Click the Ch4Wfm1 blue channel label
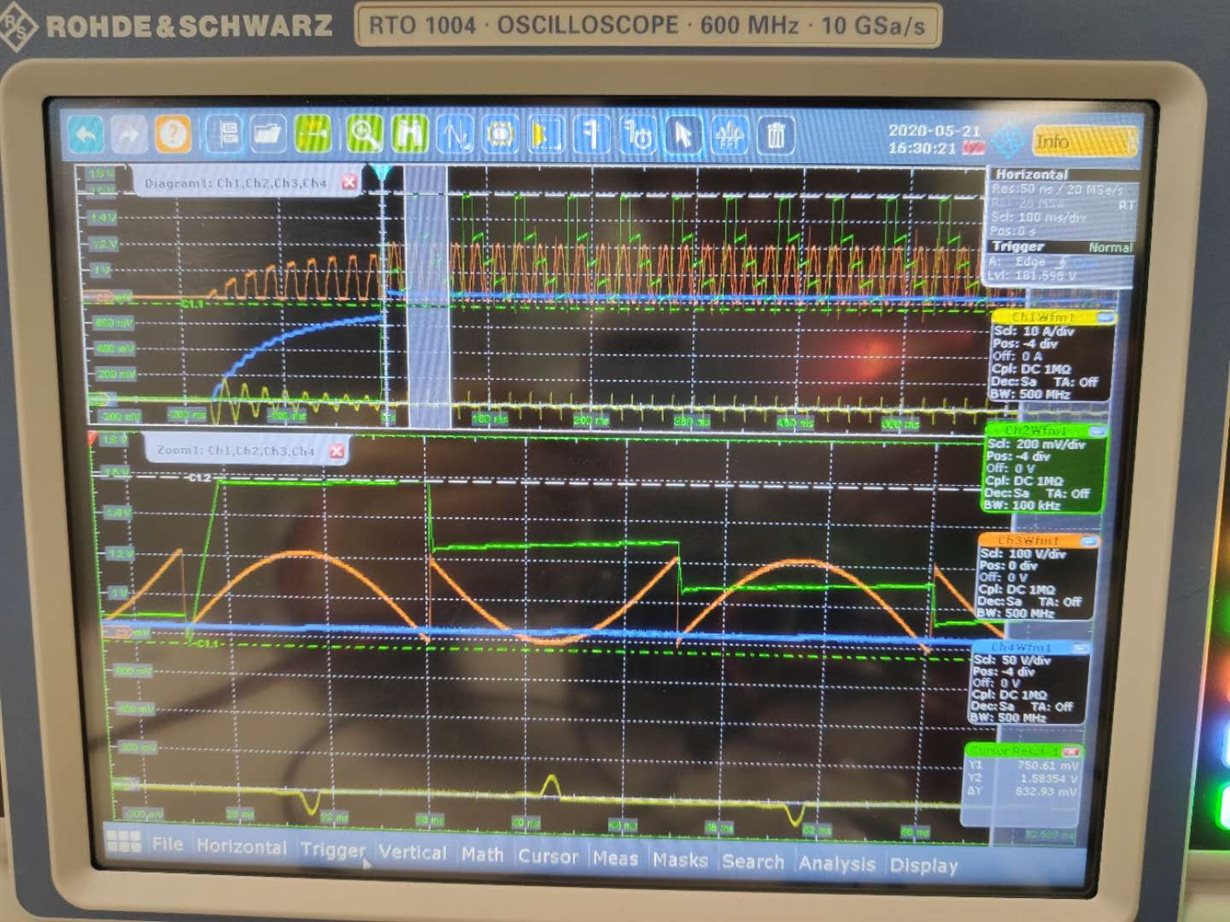The width and height of the screenshot is (1230, 922). coord(1022,648)
